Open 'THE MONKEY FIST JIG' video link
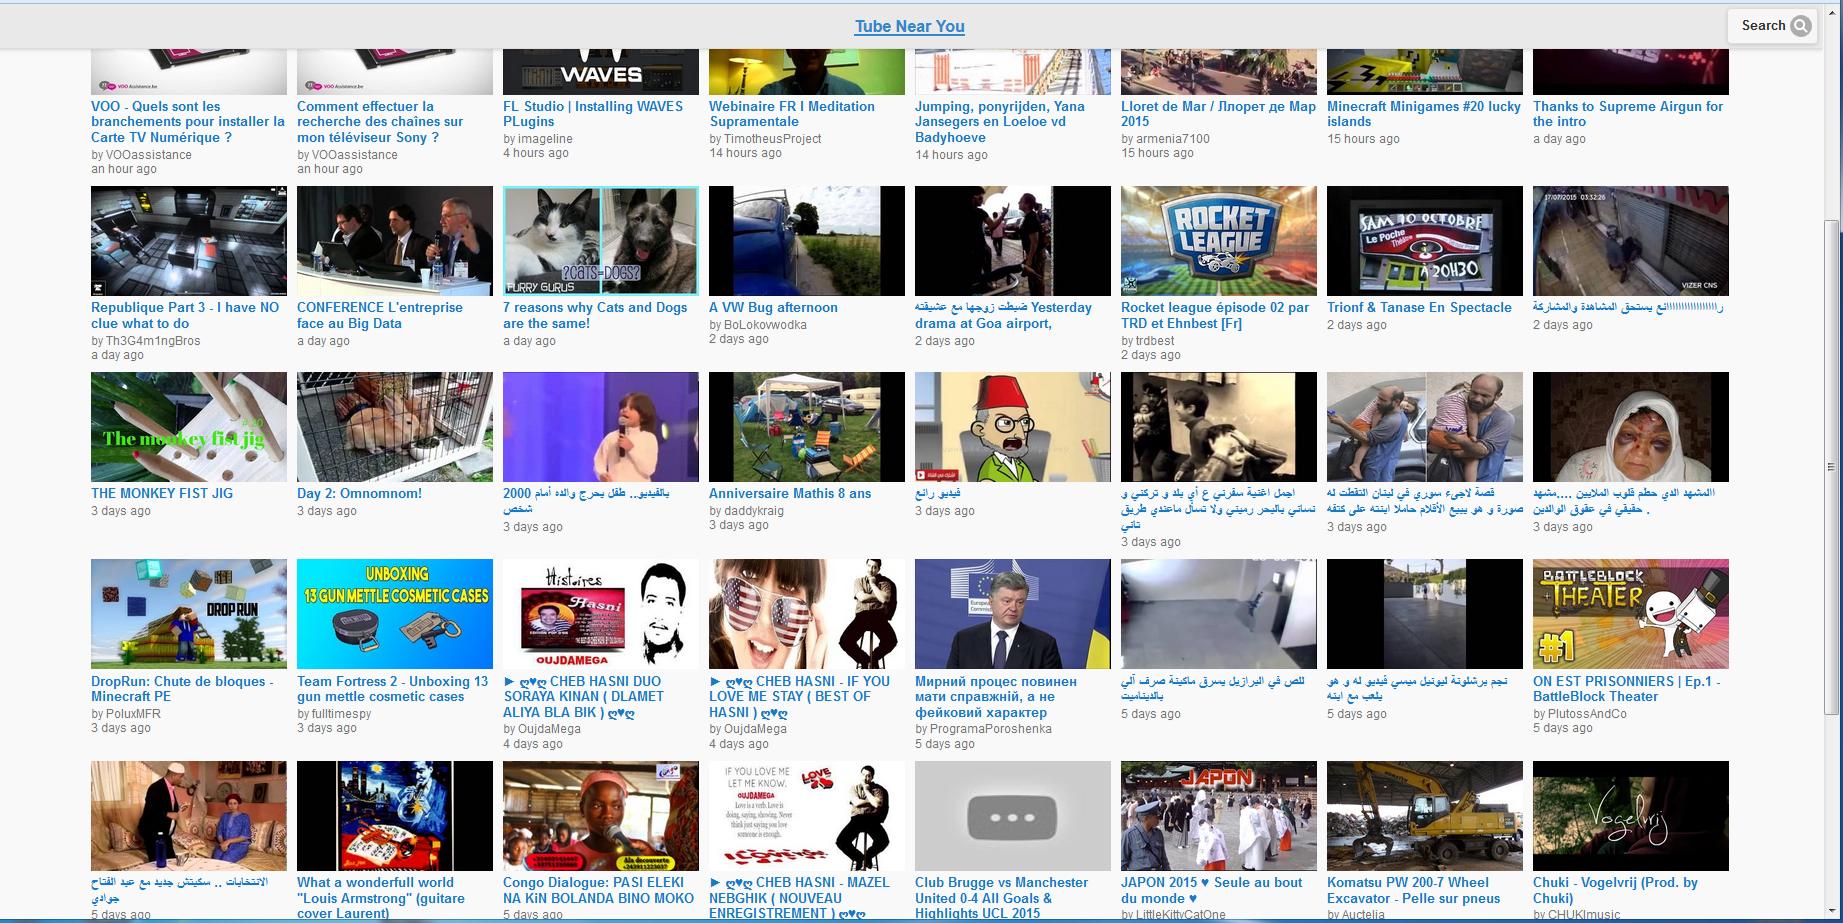Screen dimensions: 1843x923 [162, 493]
